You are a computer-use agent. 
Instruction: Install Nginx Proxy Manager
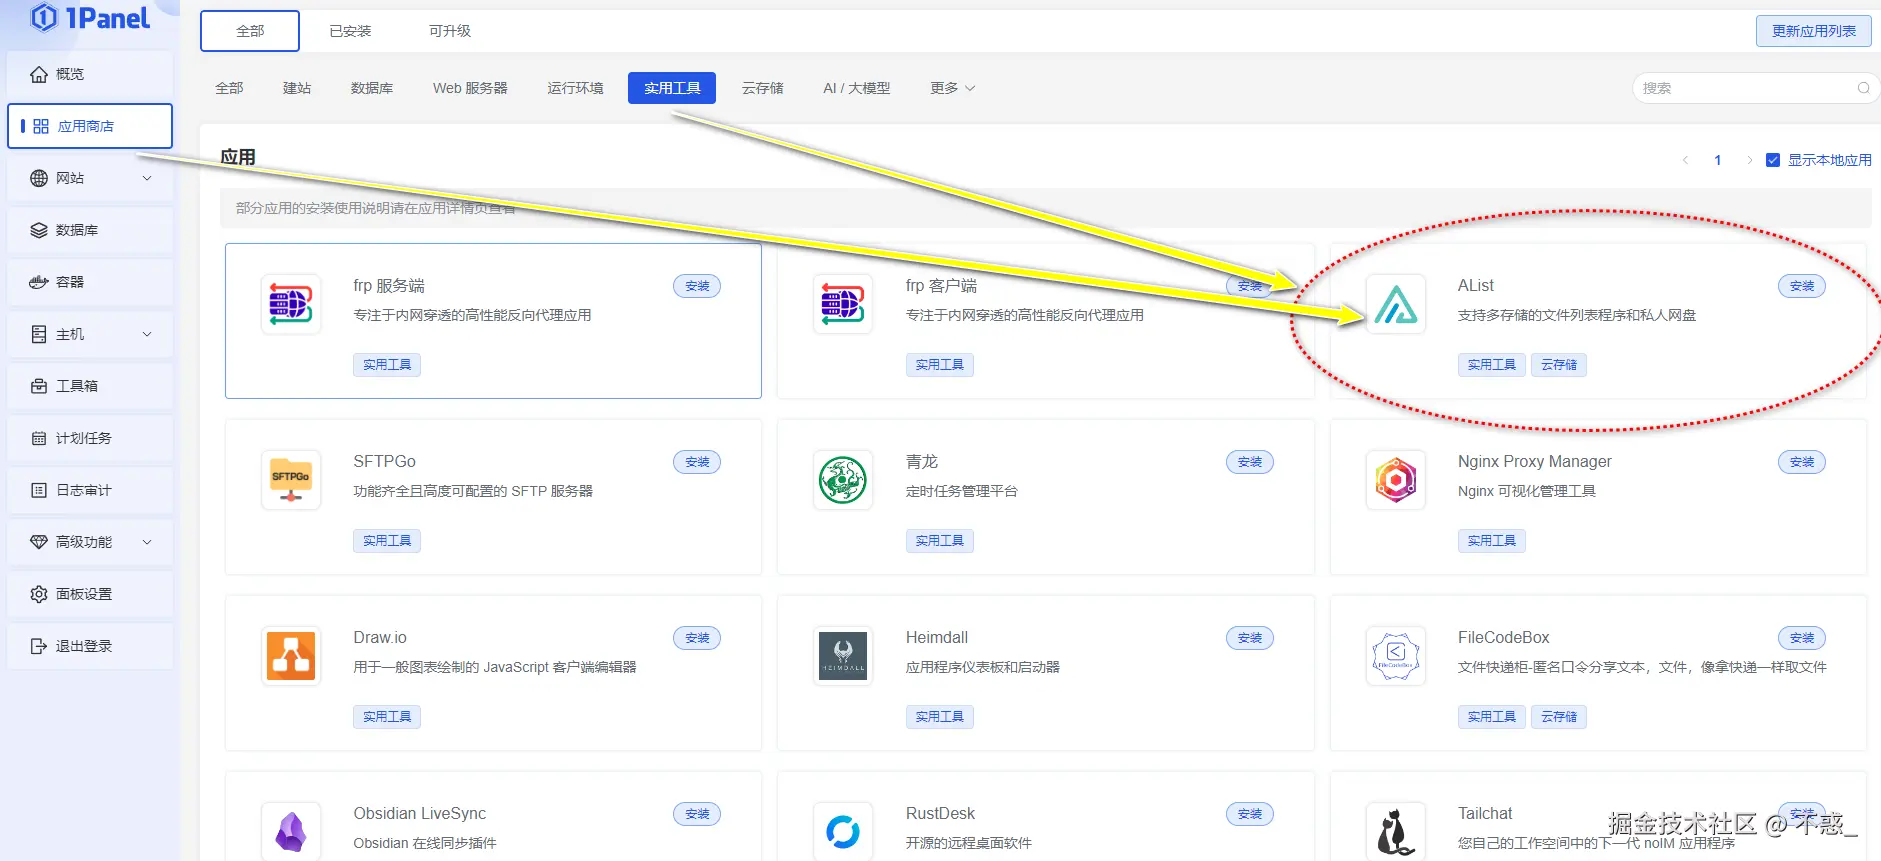click(1802, 462)
